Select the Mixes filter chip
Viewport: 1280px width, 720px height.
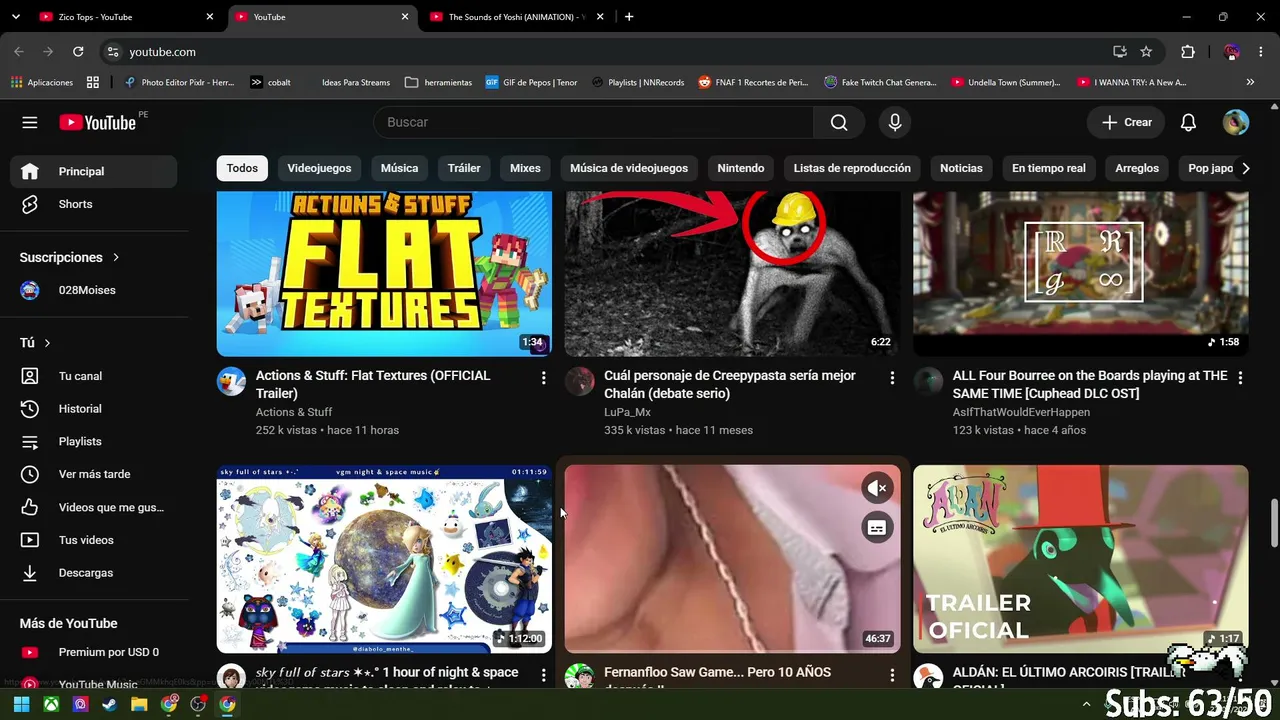point(525,168)
